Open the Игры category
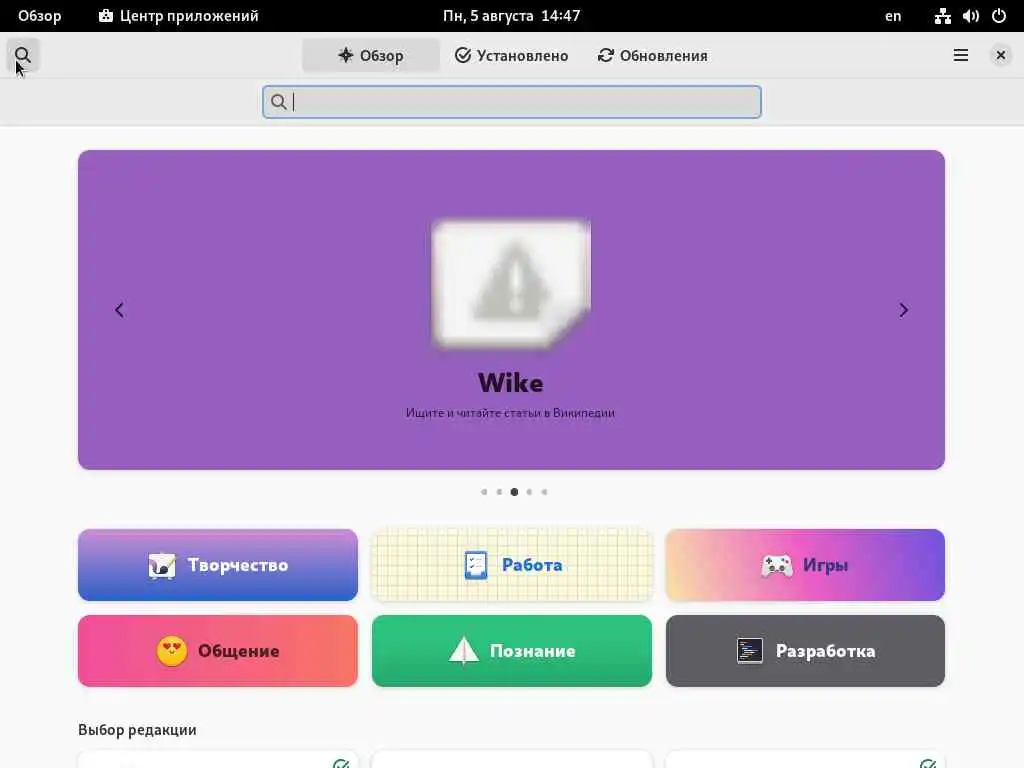Viewport: 1024px width, 768px height. tap(805, 565)
